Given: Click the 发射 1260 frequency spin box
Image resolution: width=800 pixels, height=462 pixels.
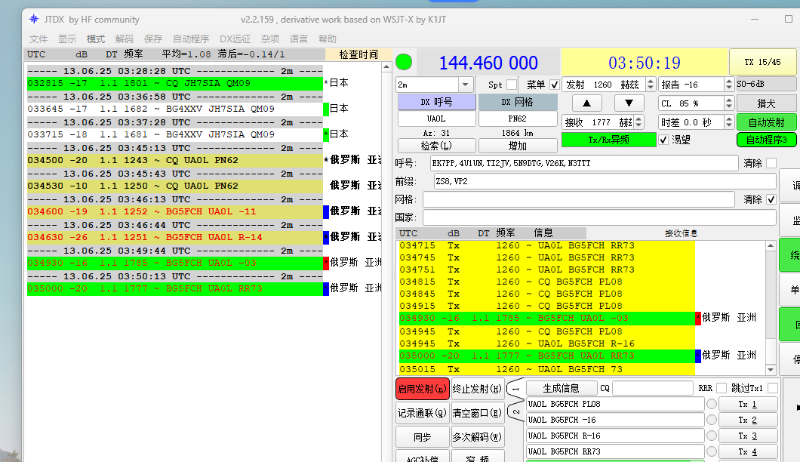Looking at the screenshot, I should (x=609, y=84).
